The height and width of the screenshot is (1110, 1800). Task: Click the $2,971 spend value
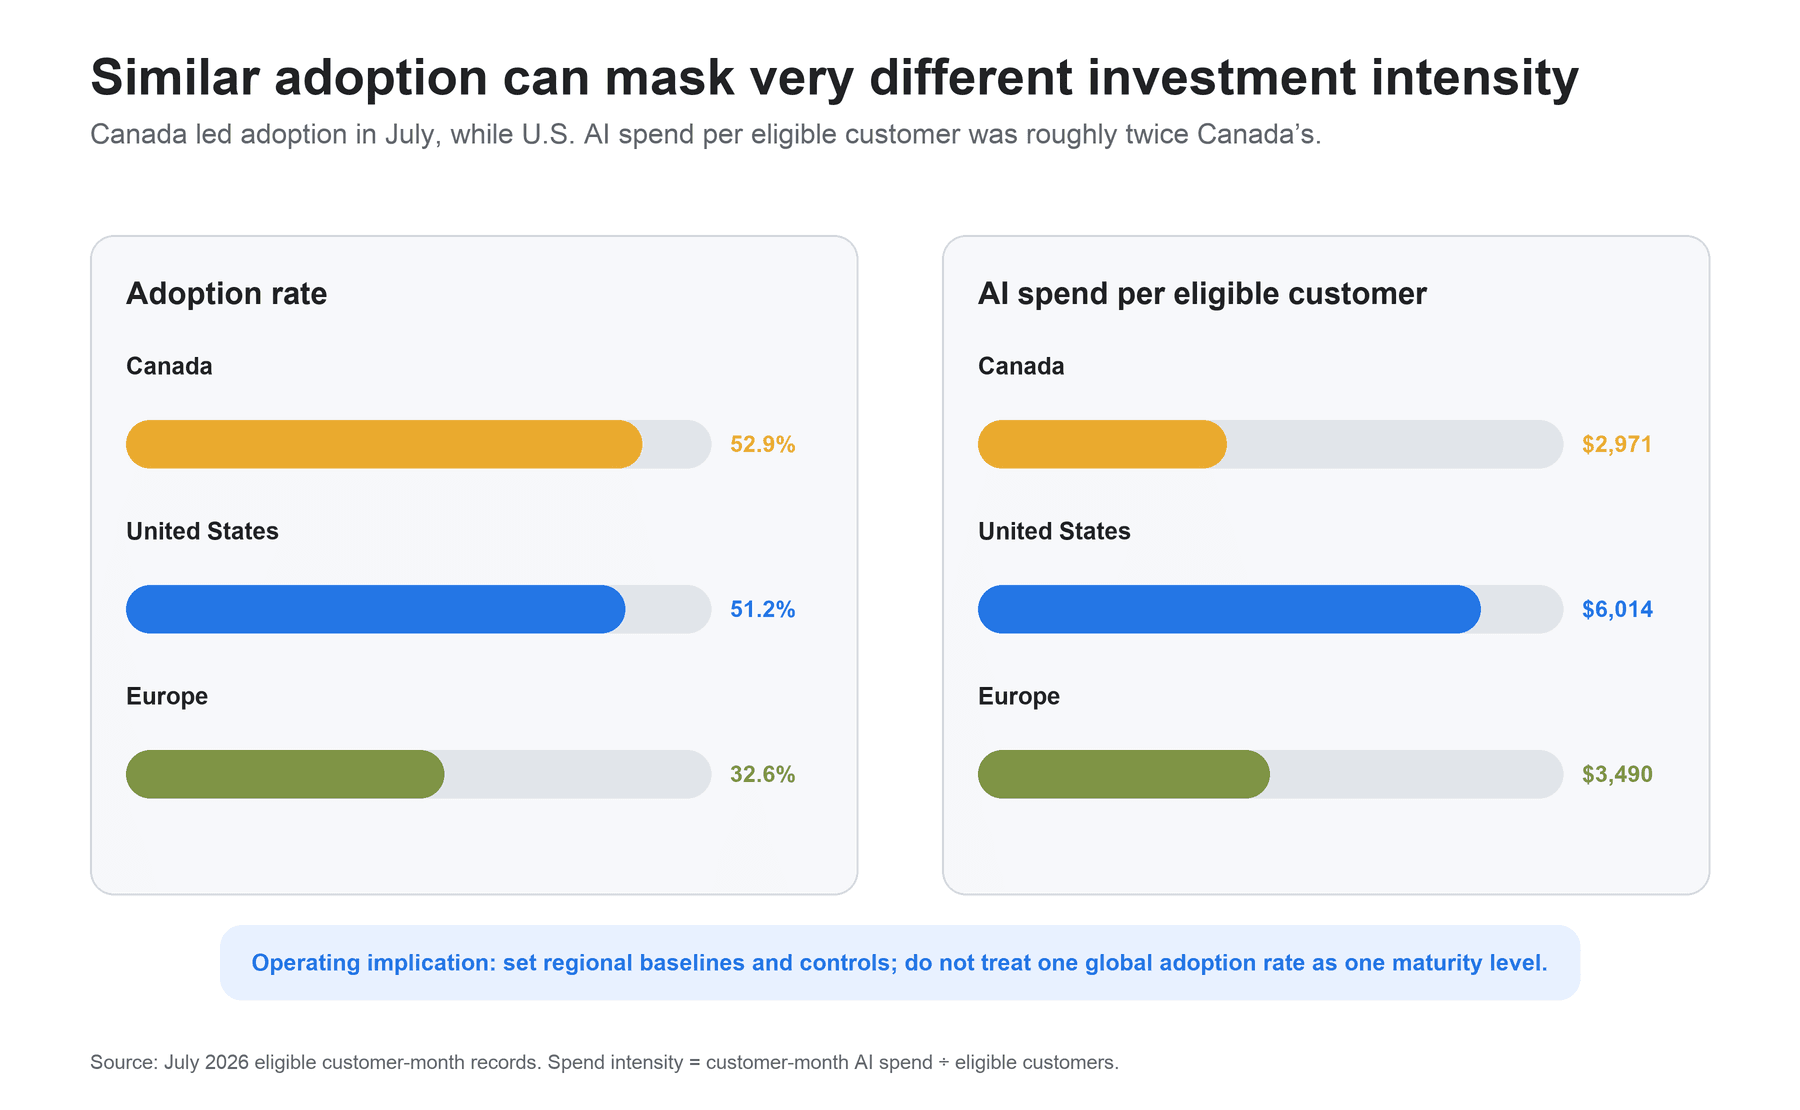pos(1617,444)
